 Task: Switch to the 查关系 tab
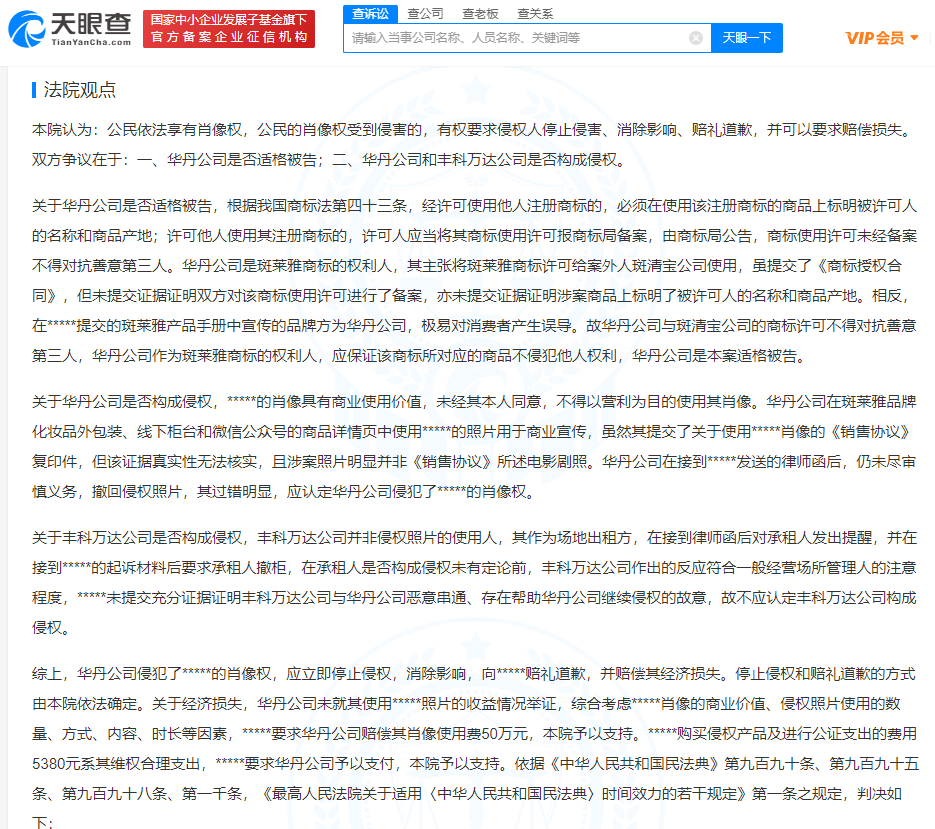pos(535,13)
